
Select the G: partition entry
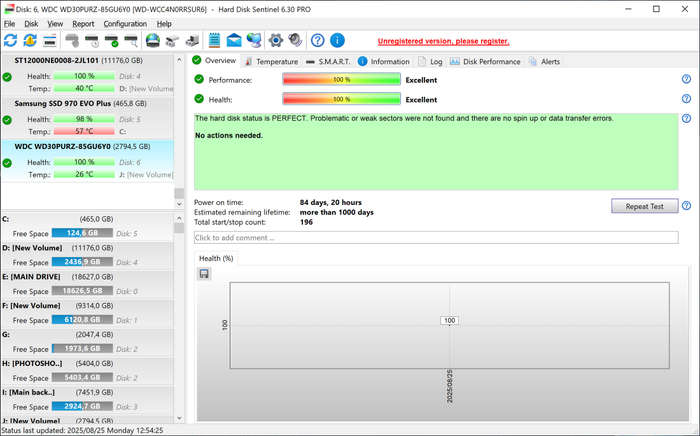coord(87,342)
